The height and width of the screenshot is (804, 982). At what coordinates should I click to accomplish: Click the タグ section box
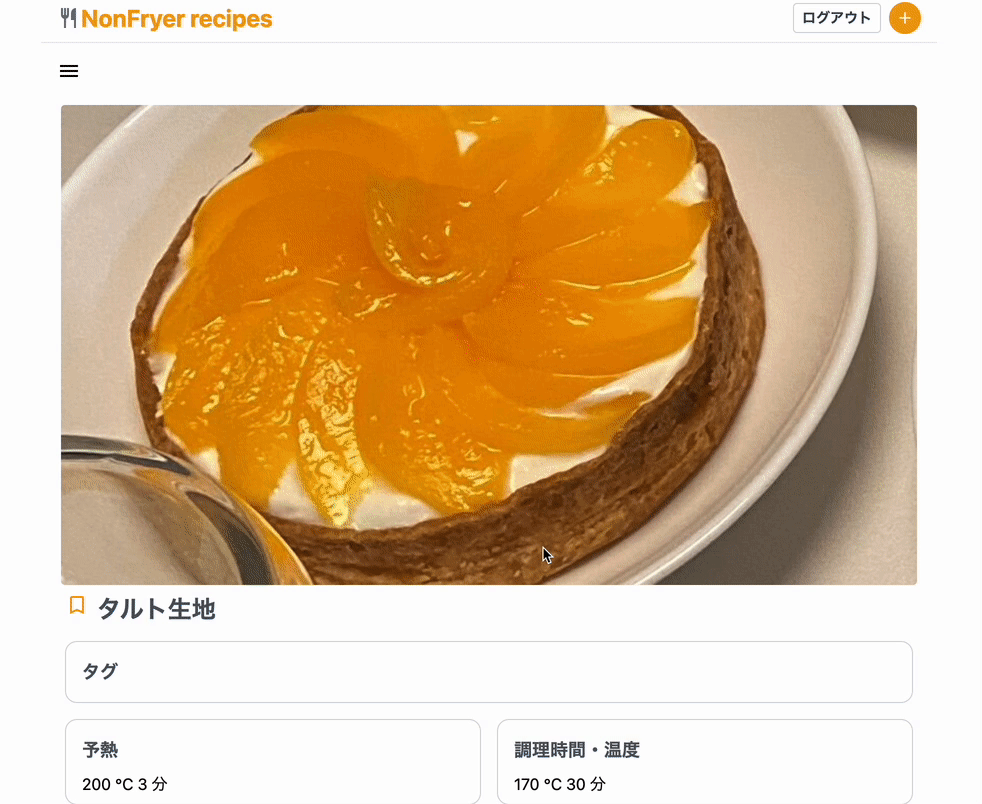point(488,672)
